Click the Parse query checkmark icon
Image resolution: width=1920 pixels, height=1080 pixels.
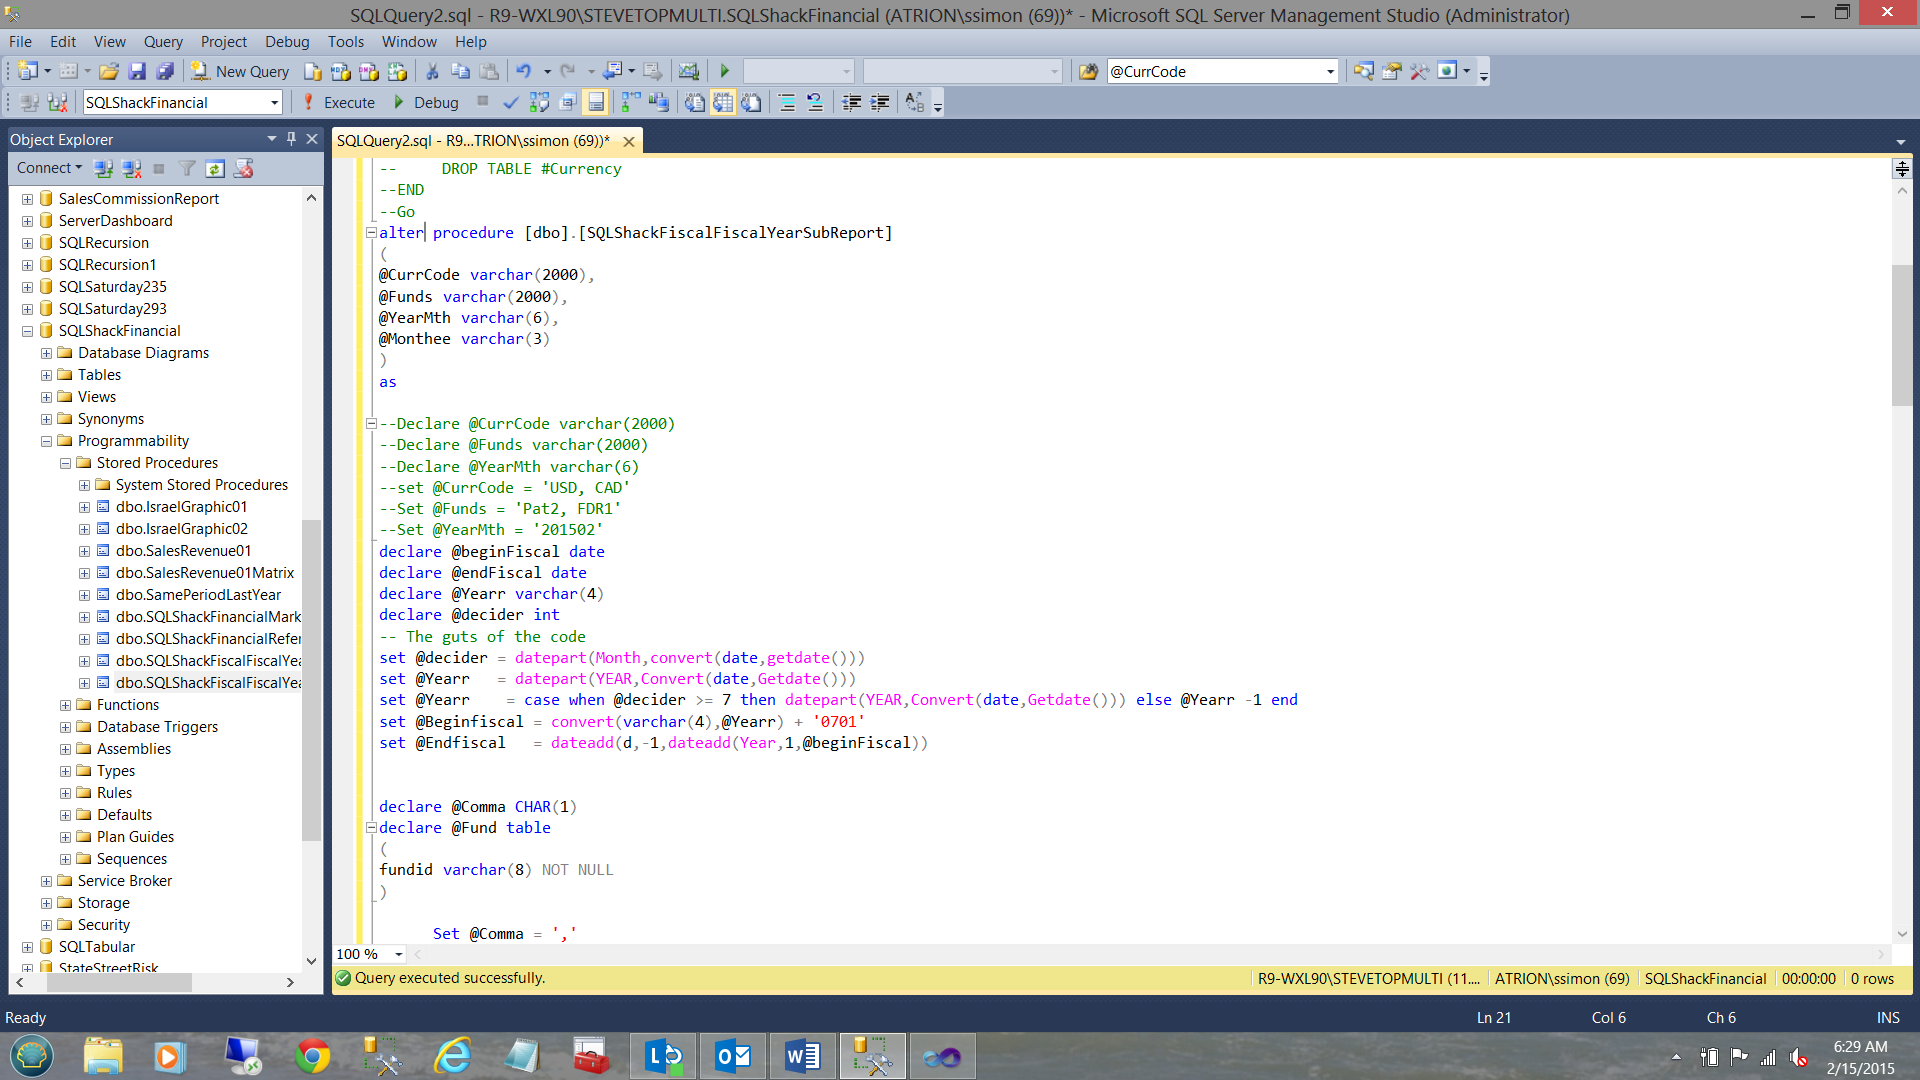point(511,102)
